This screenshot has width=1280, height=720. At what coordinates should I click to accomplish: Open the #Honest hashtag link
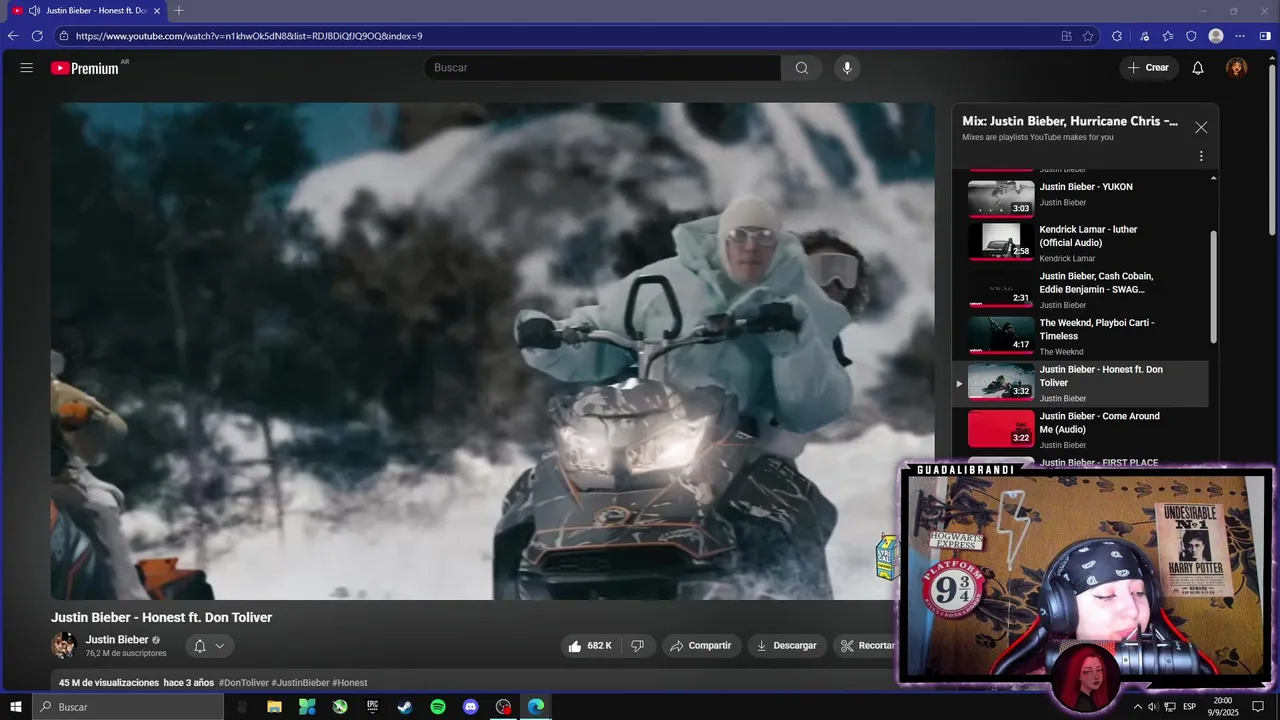coord(350,683)
